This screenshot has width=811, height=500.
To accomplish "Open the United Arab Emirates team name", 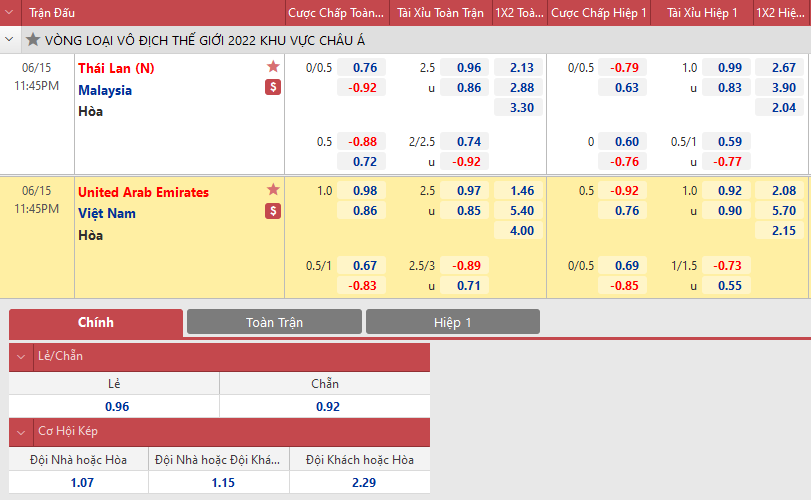I will 143,192.
